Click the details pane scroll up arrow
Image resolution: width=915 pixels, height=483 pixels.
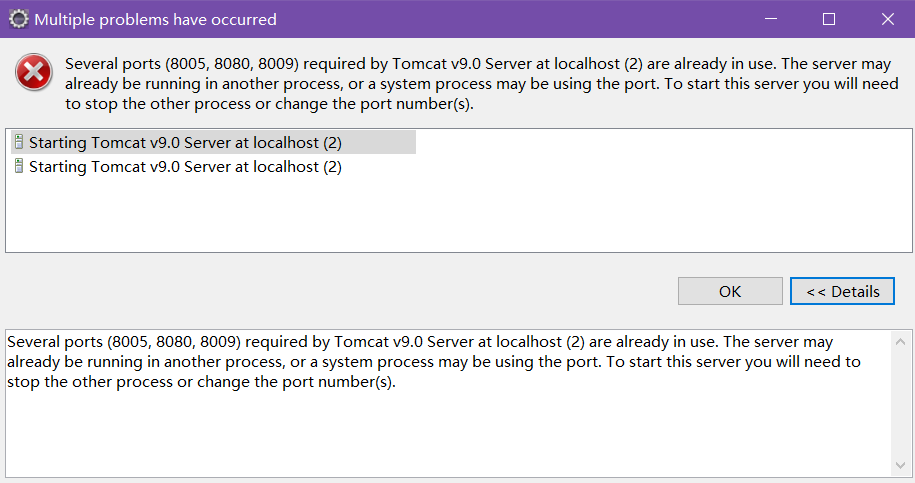(900, 342)
